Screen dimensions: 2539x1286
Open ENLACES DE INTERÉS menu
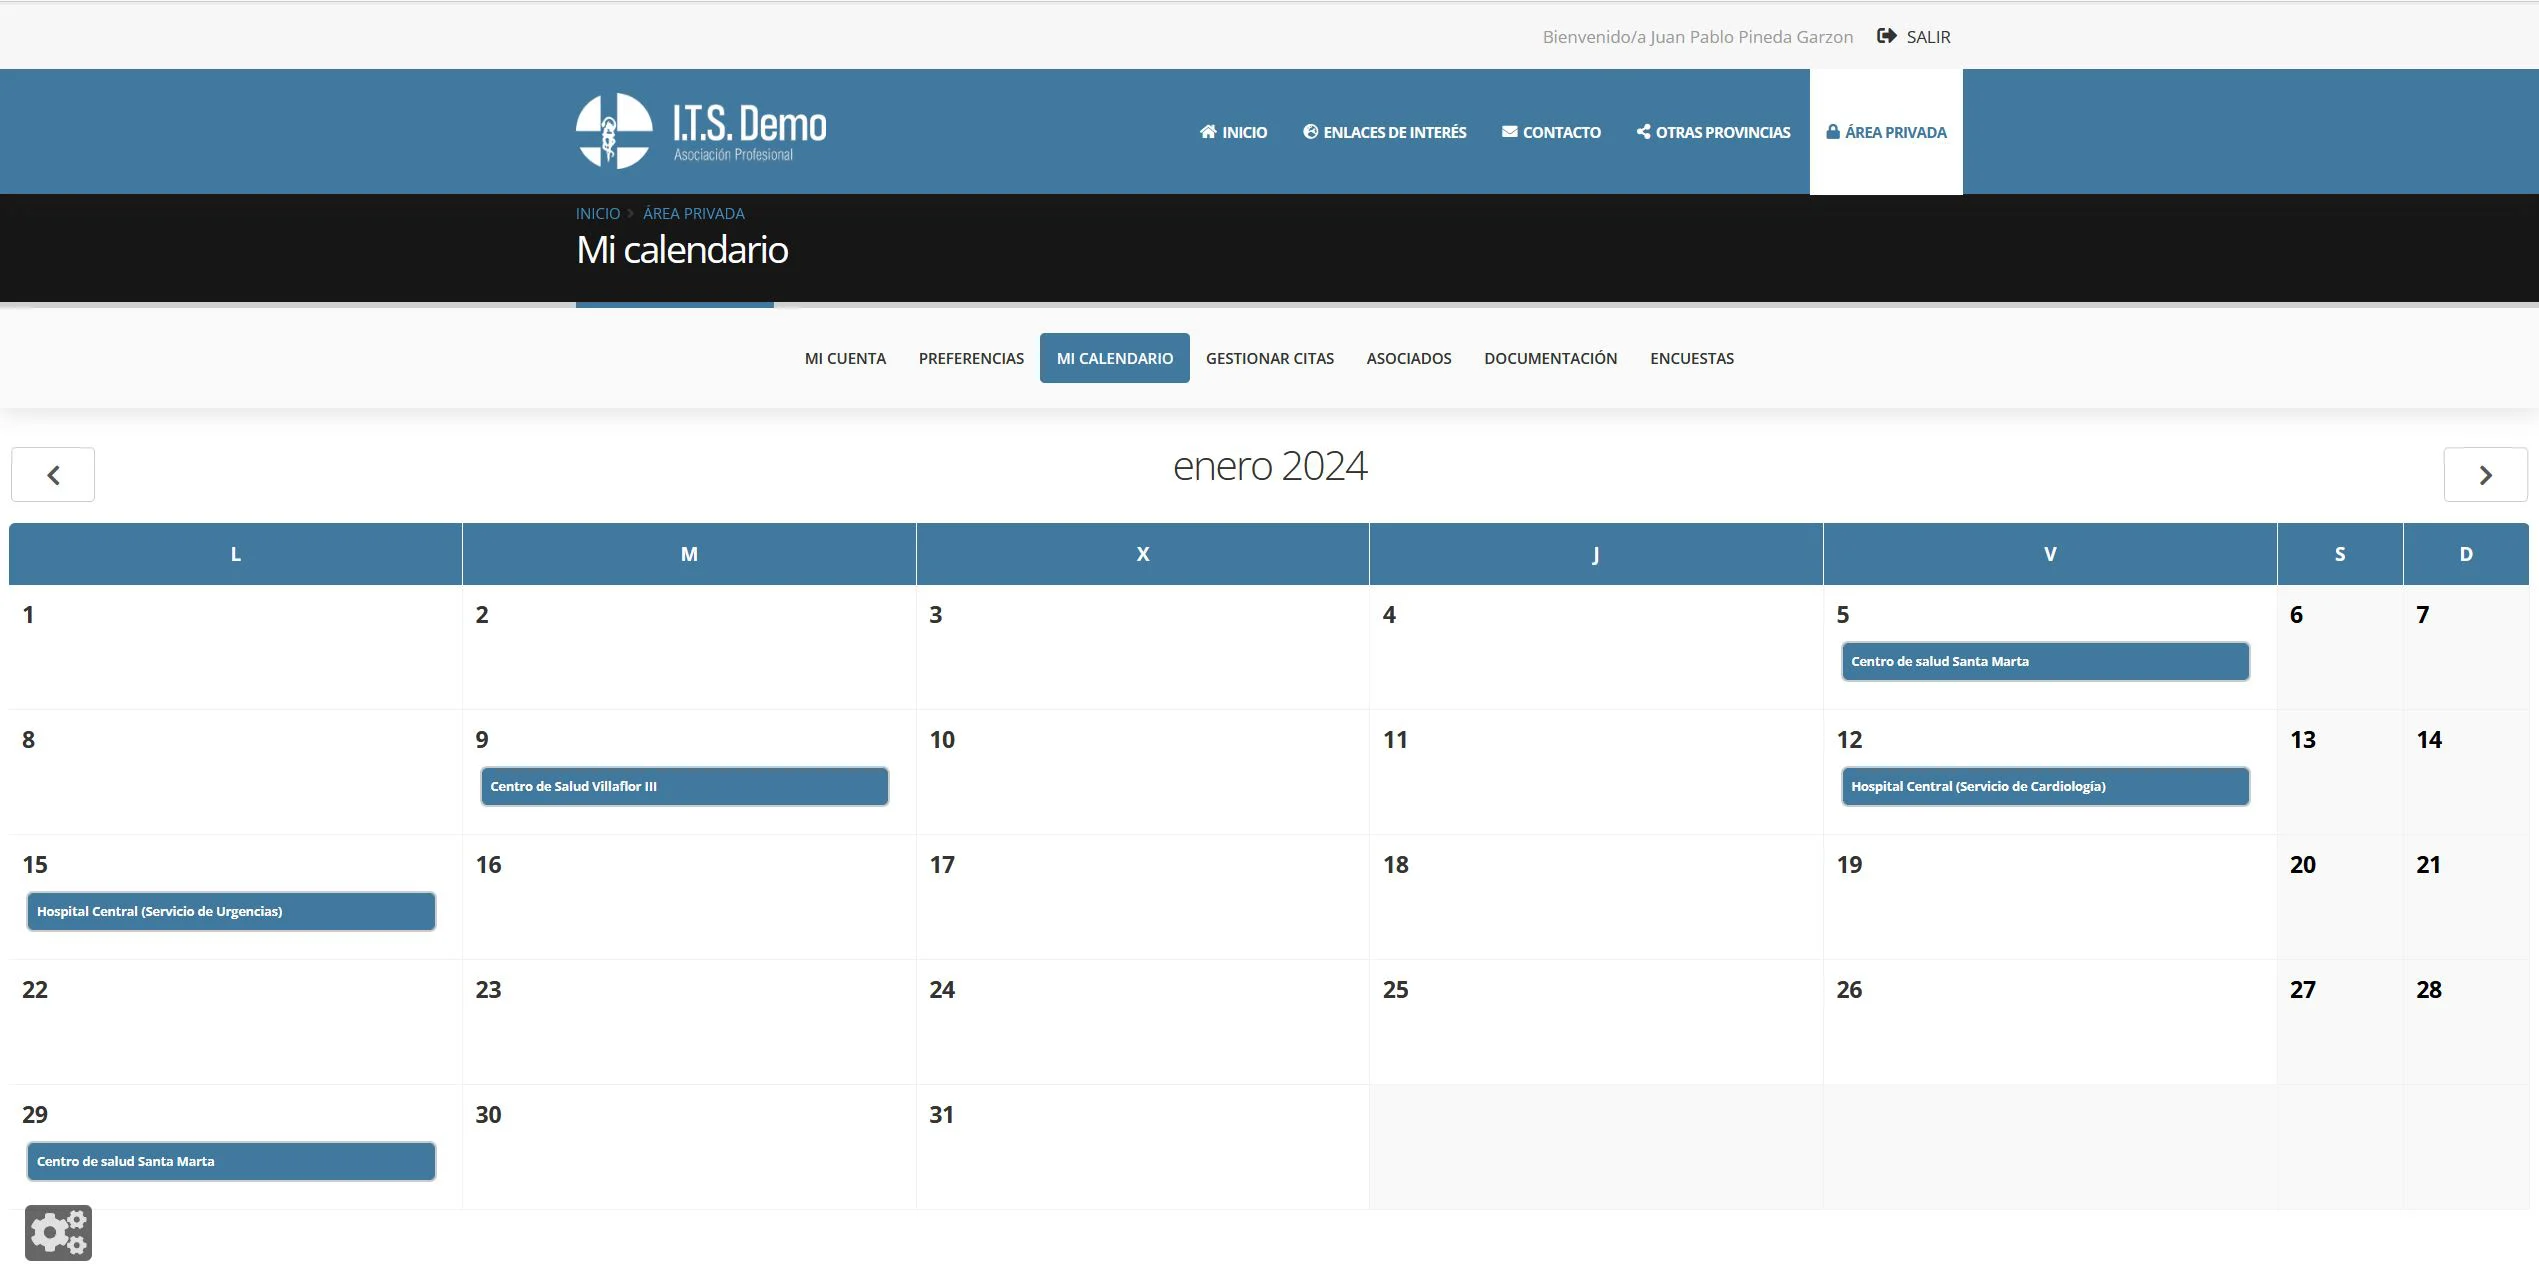point(1384,132)
